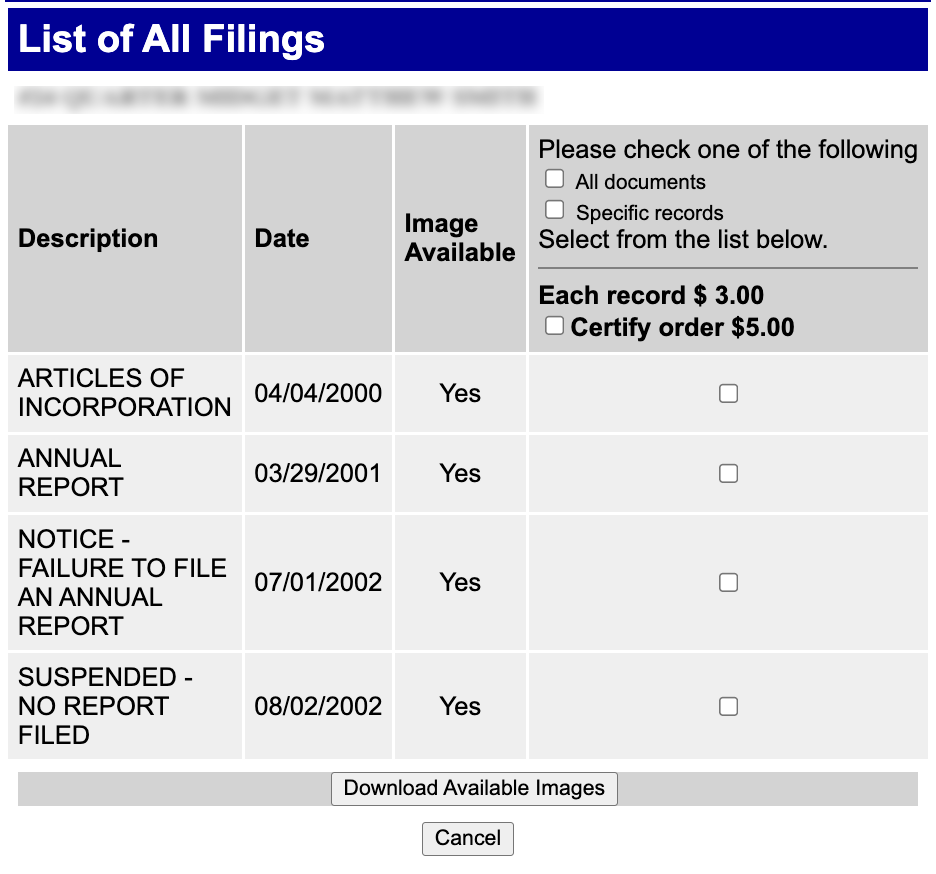936x874 pixels.
Task: Select the Failure to File notice checkbox
Action: pos(728,582)
